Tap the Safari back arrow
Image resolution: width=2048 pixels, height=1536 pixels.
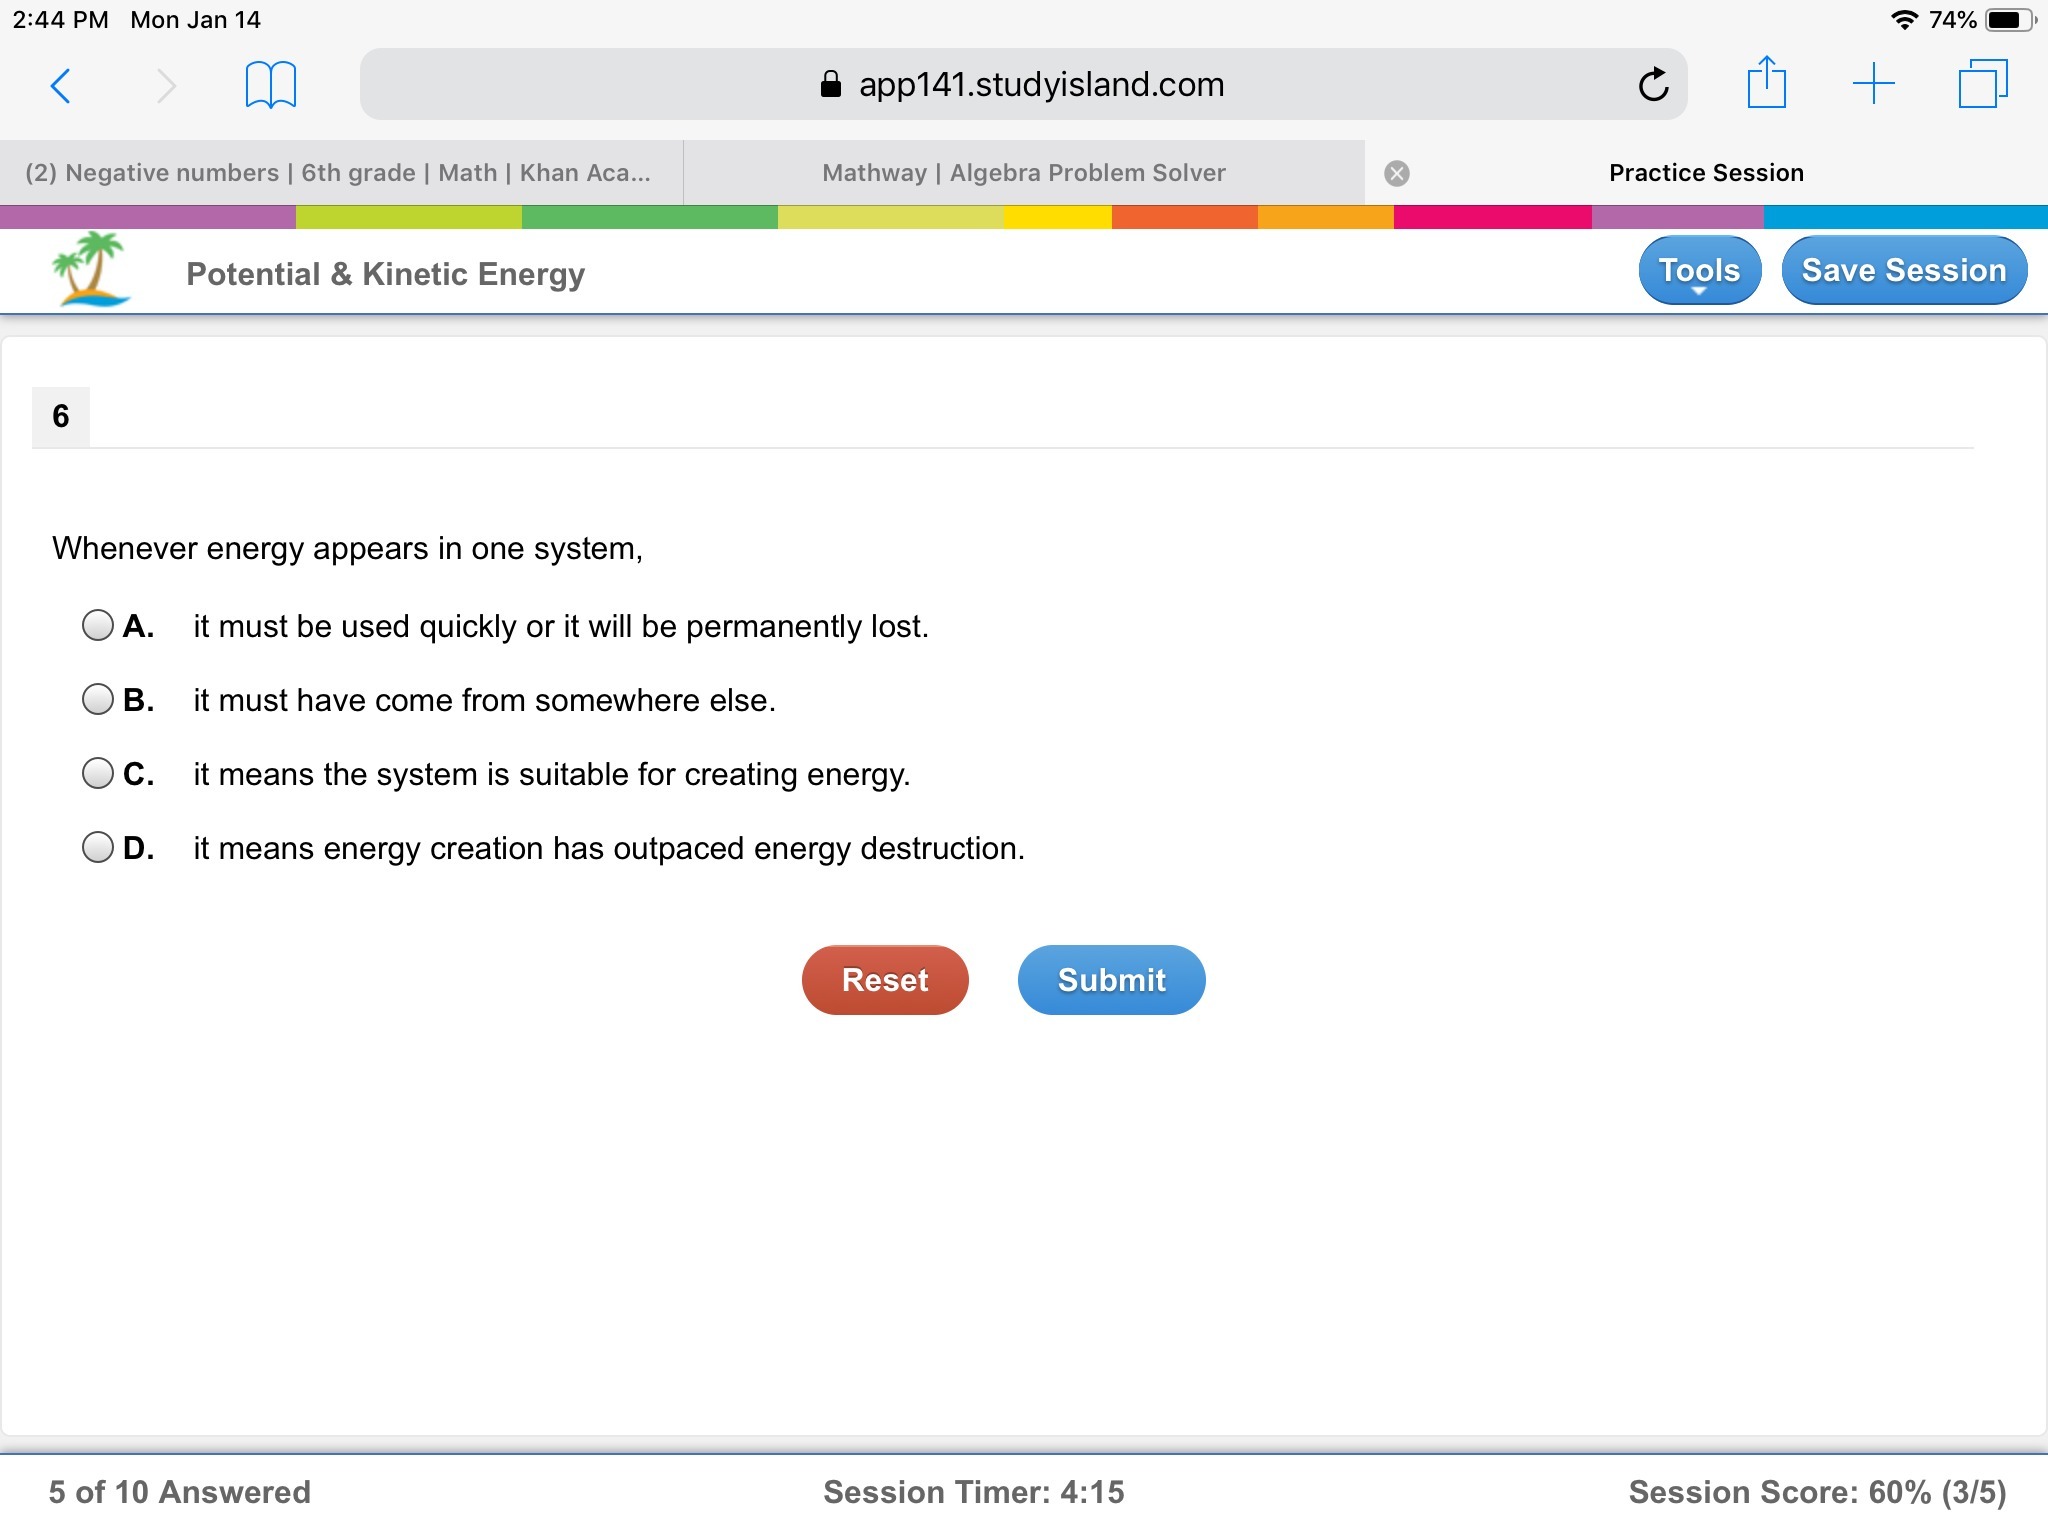pos(60,85)
